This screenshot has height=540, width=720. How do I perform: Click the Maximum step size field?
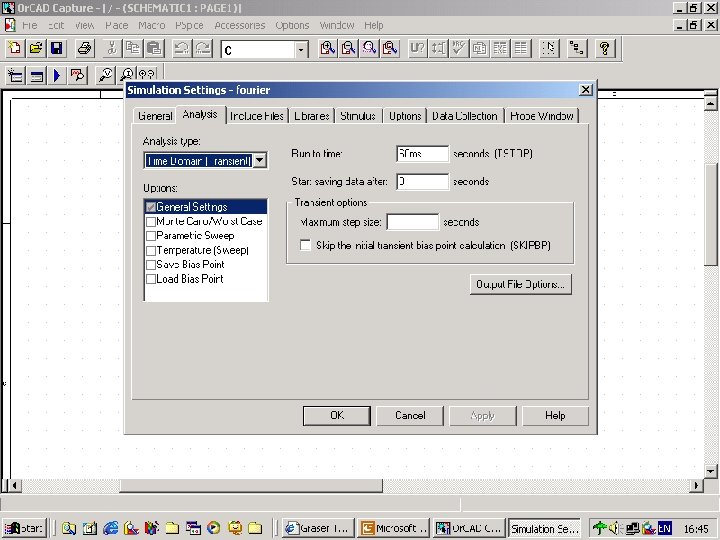click(413, 222)
